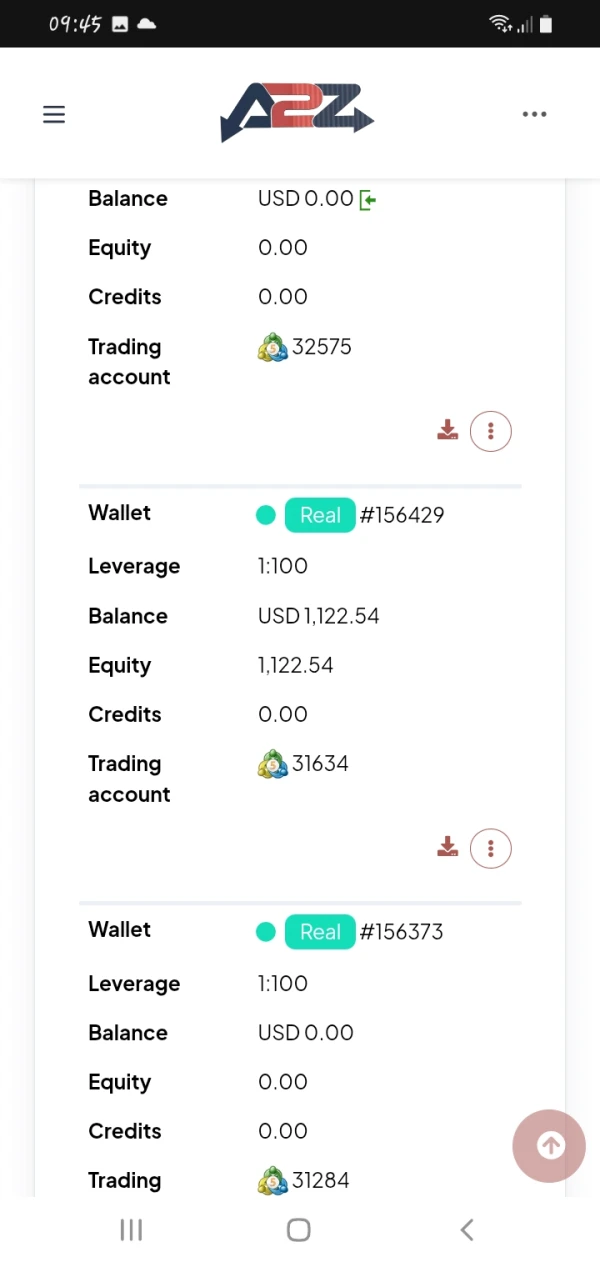Tap green status dot for wallet #156429

(265, 515)
